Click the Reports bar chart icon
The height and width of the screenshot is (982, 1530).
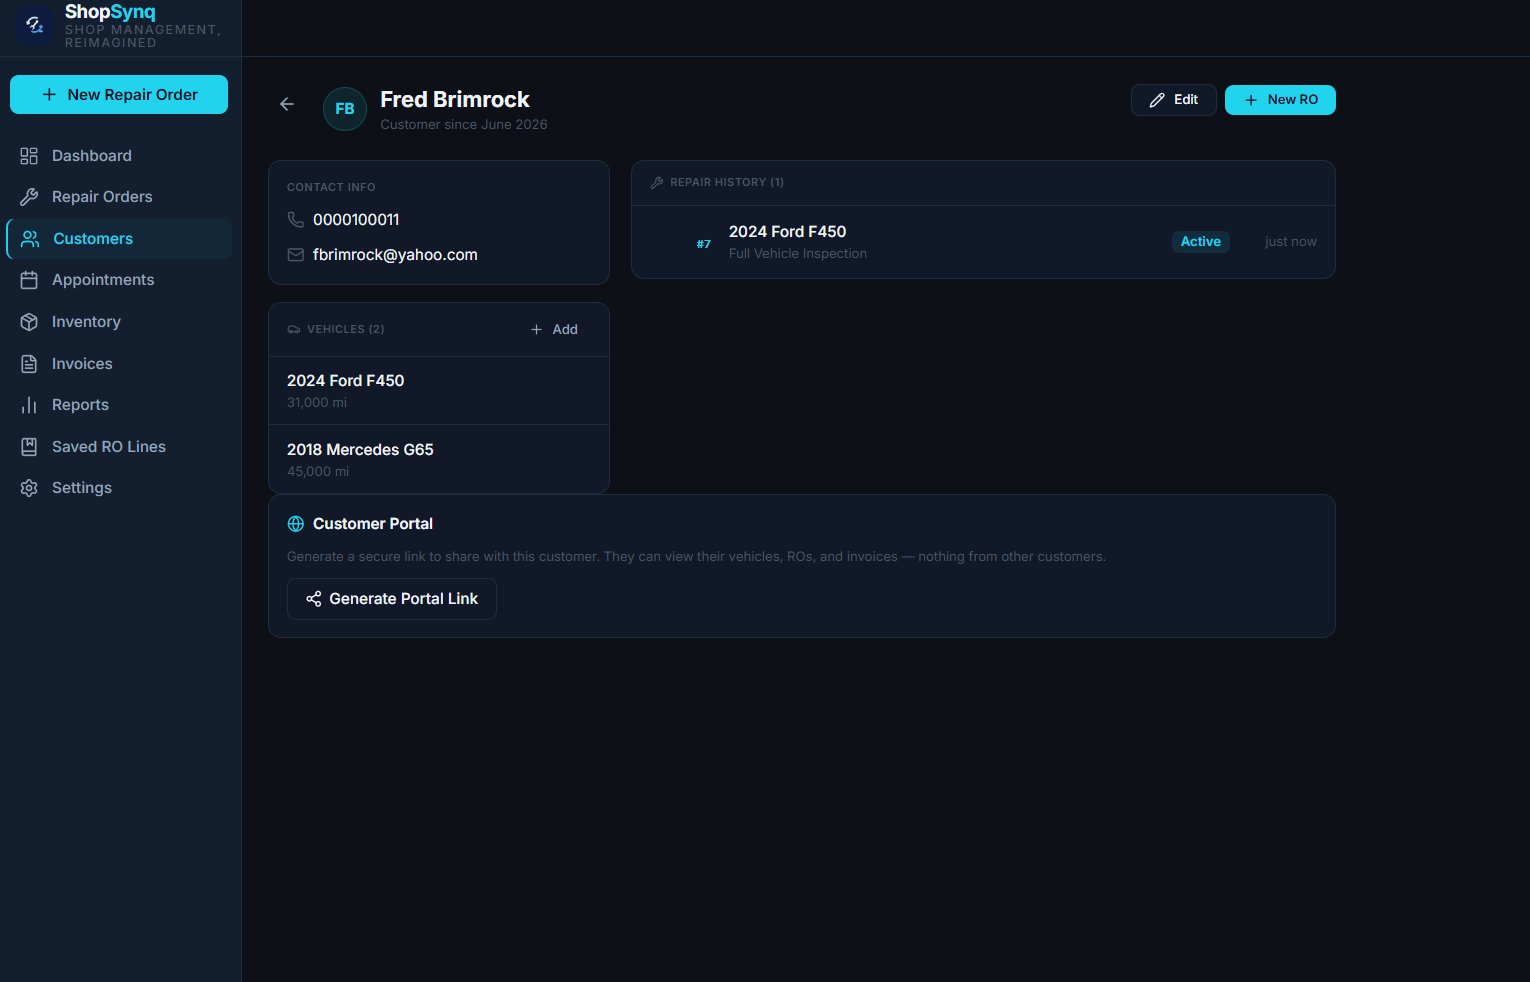coord(29,405)
